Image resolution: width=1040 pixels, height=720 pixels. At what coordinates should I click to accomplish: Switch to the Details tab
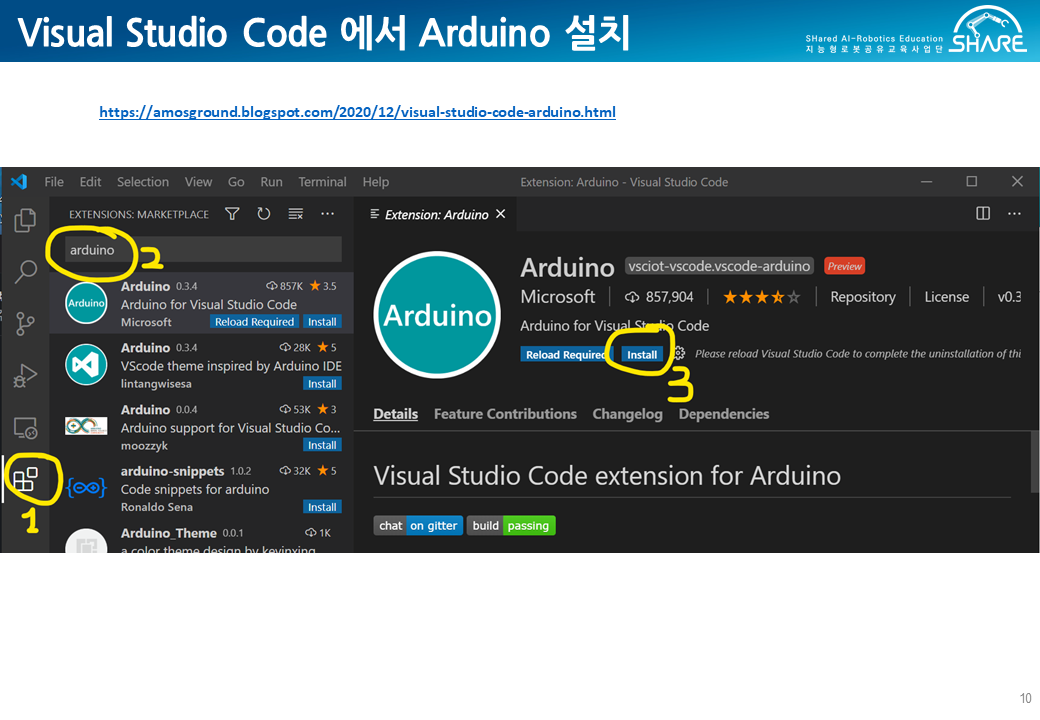(x=395, y=414)
